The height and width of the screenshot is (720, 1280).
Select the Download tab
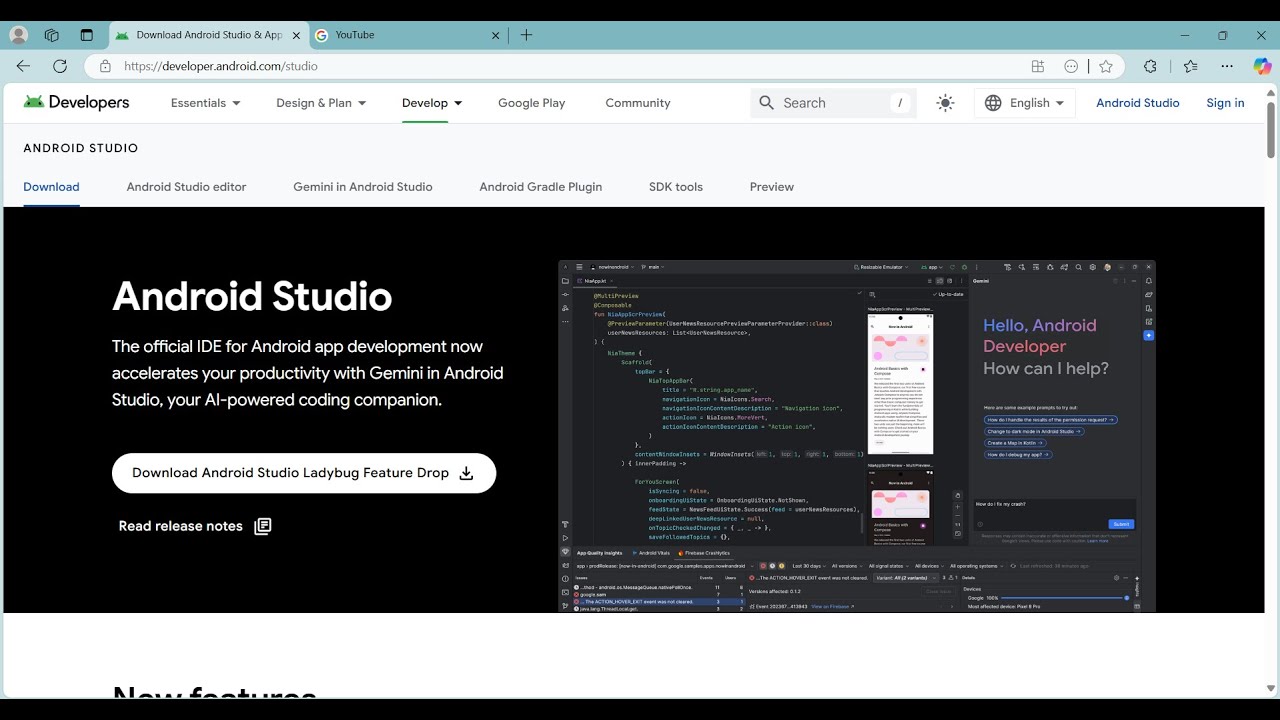point(51,187)
